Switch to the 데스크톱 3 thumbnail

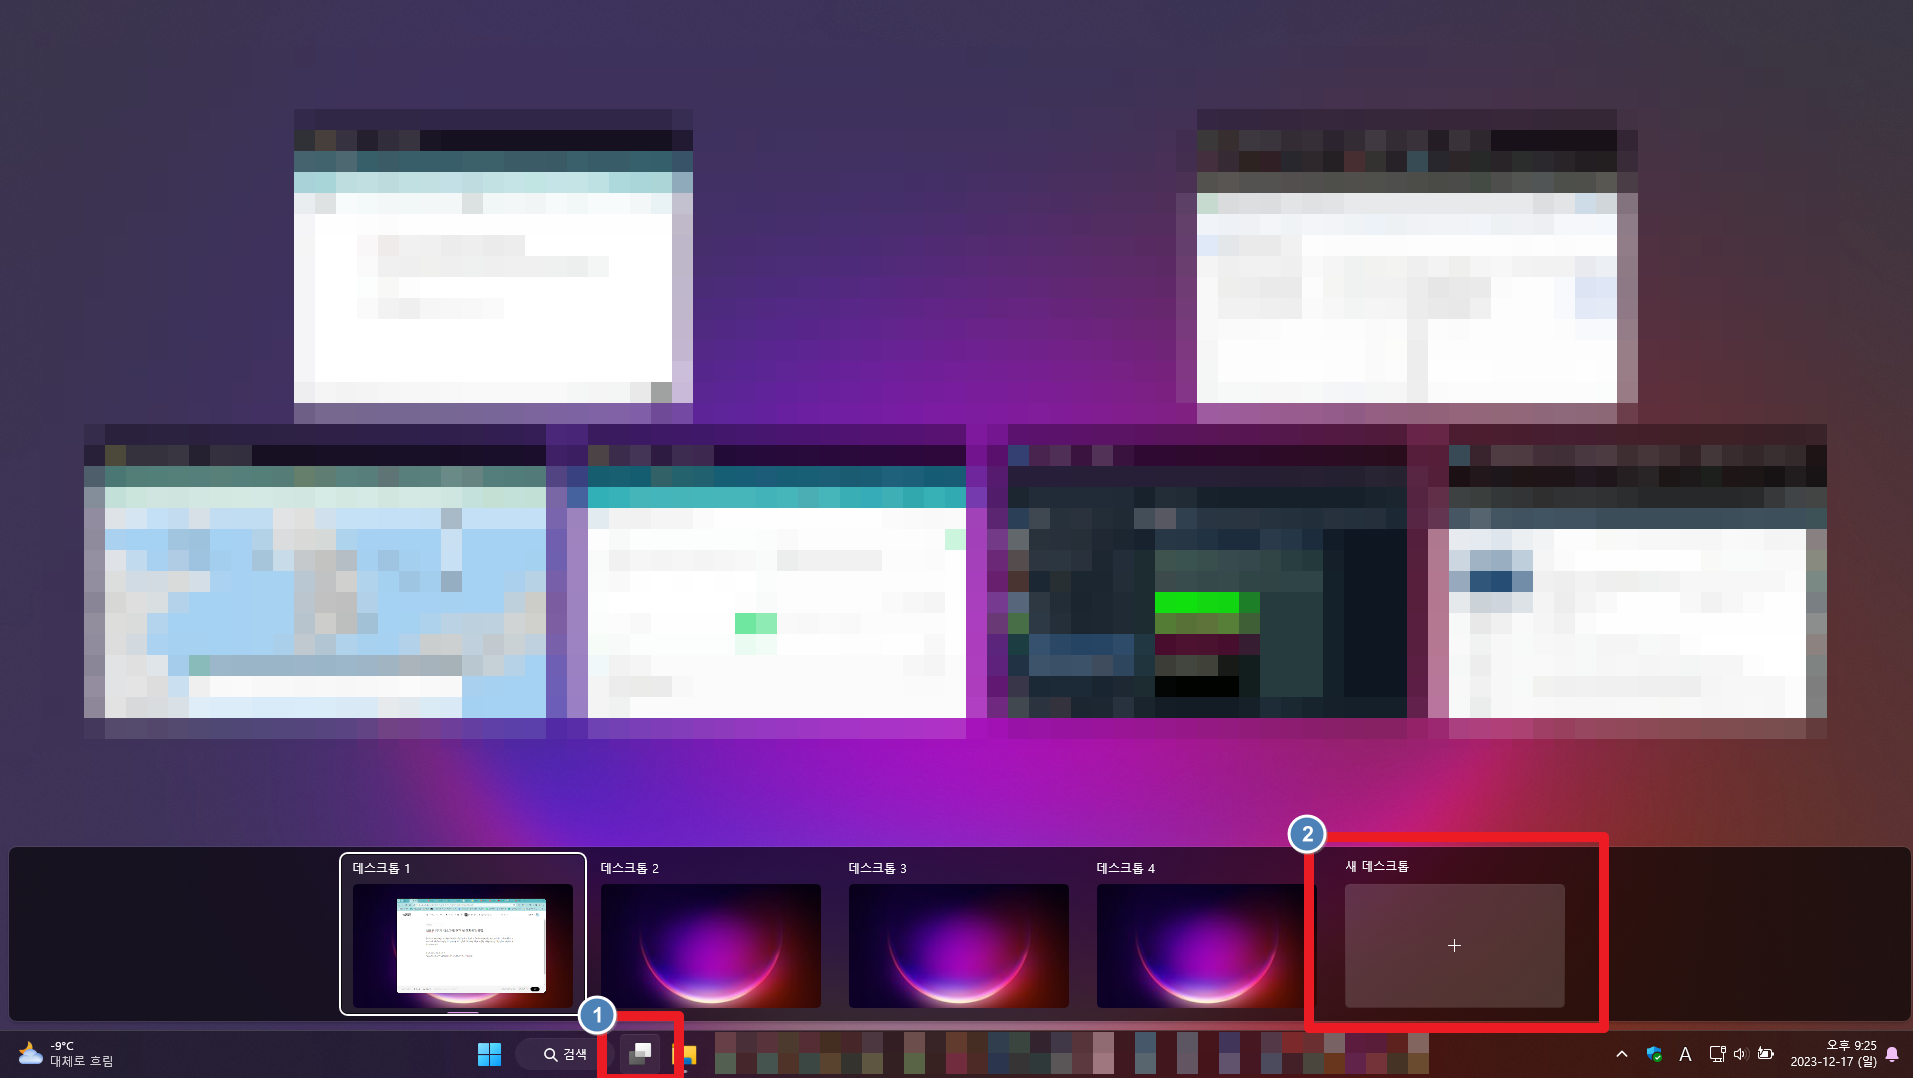point(959,946)
